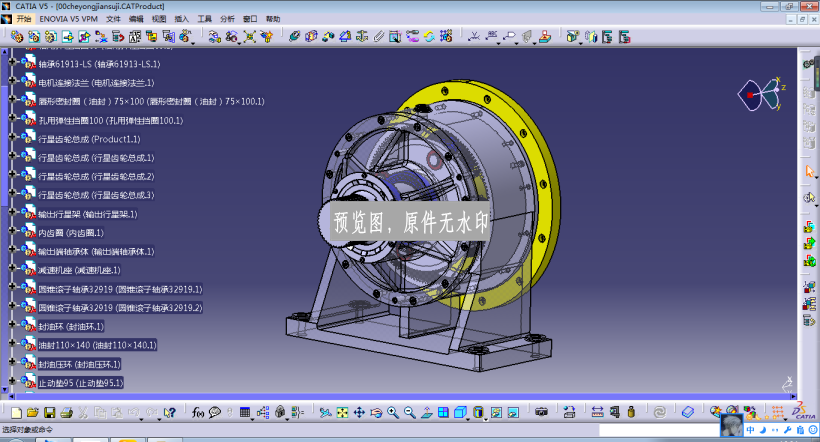820x442 pixels.
Task: Click the Coincidence Constraint icon
Action: pos(294,37)
